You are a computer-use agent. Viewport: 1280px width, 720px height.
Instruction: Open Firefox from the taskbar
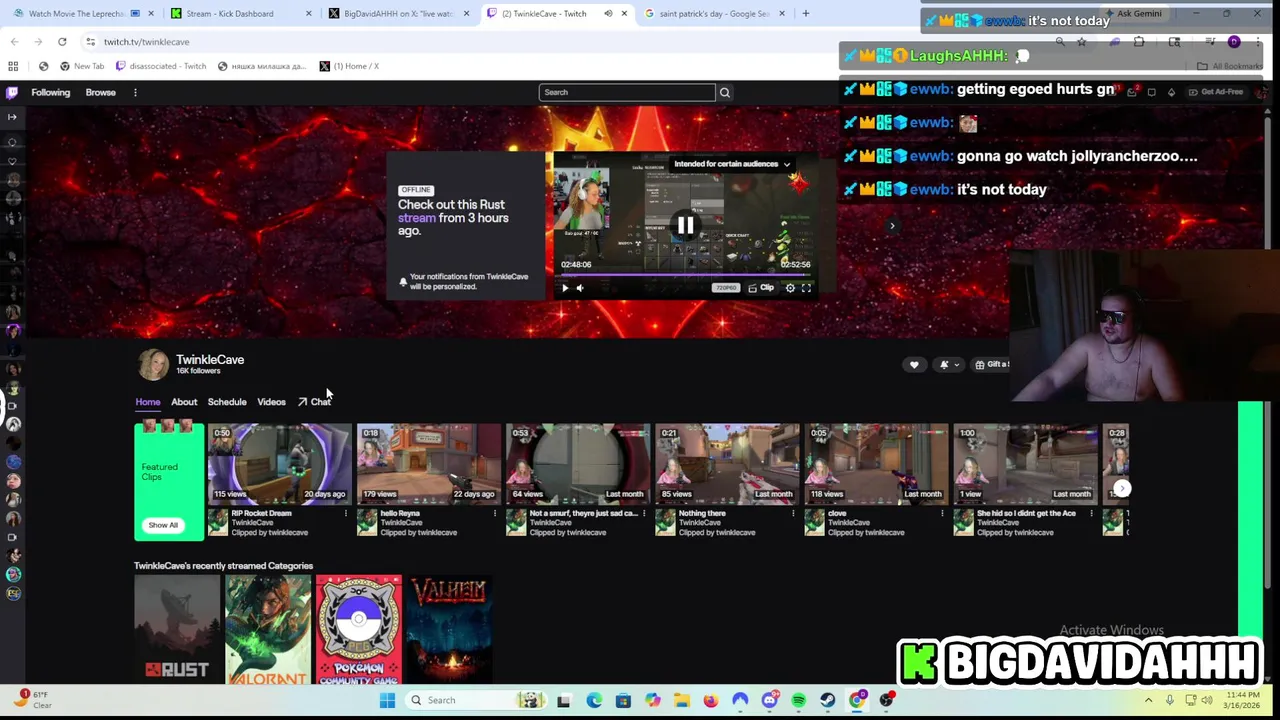pyautogui.click(x=711, y=700)
